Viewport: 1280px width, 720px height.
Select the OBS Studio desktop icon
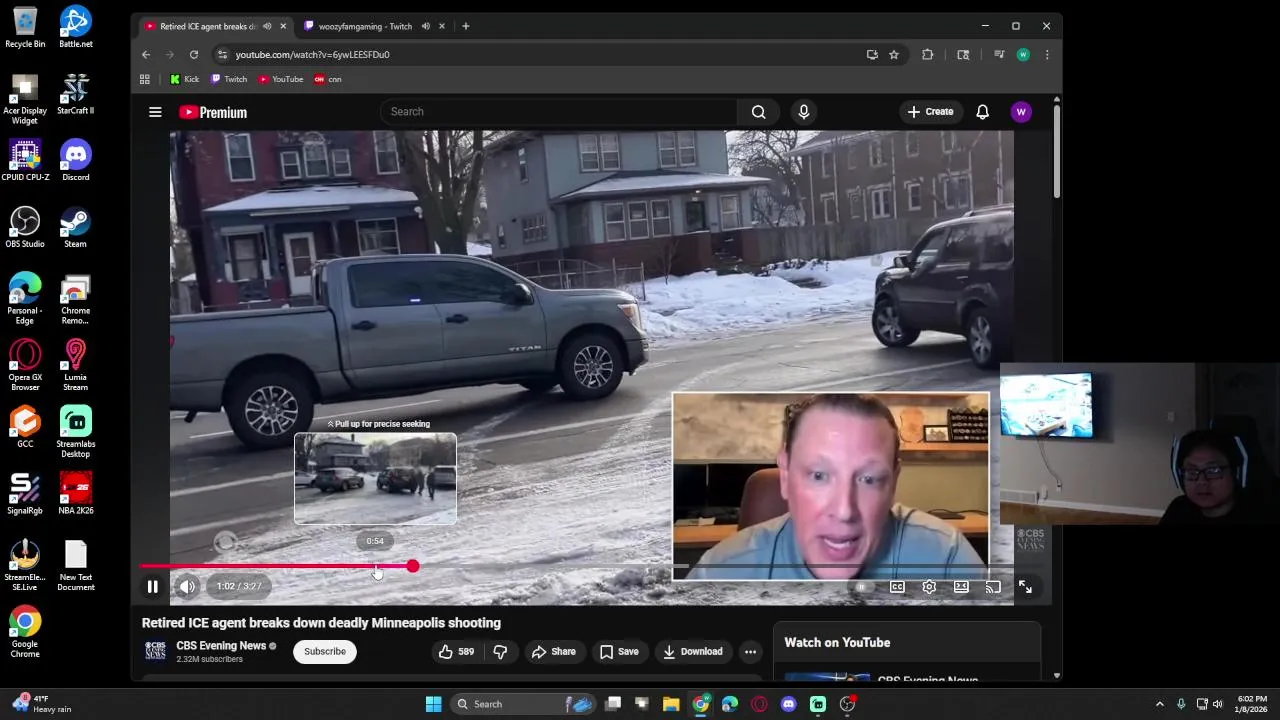pyautogui.click(x=25, y=227)
